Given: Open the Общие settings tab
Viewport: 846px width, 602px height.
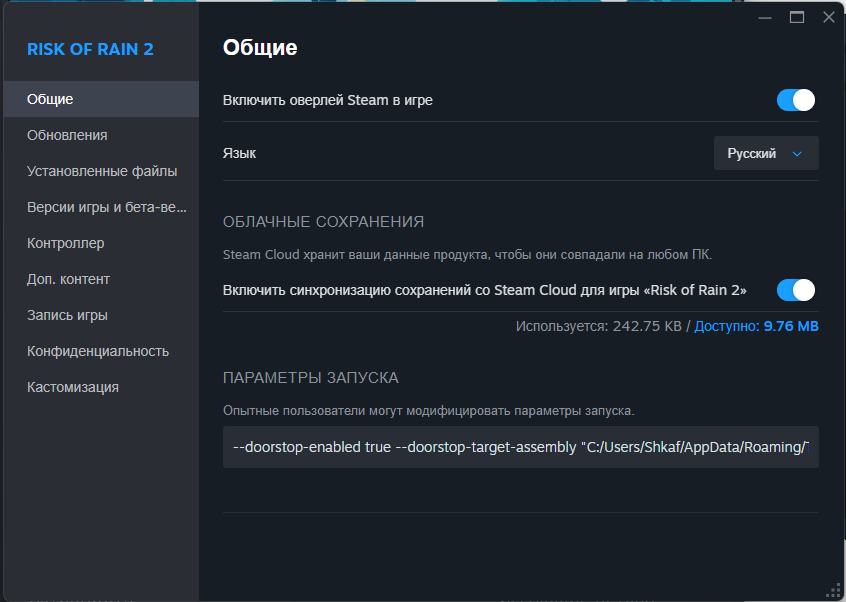Looking at the screenshot, I should tap(101, 99).
